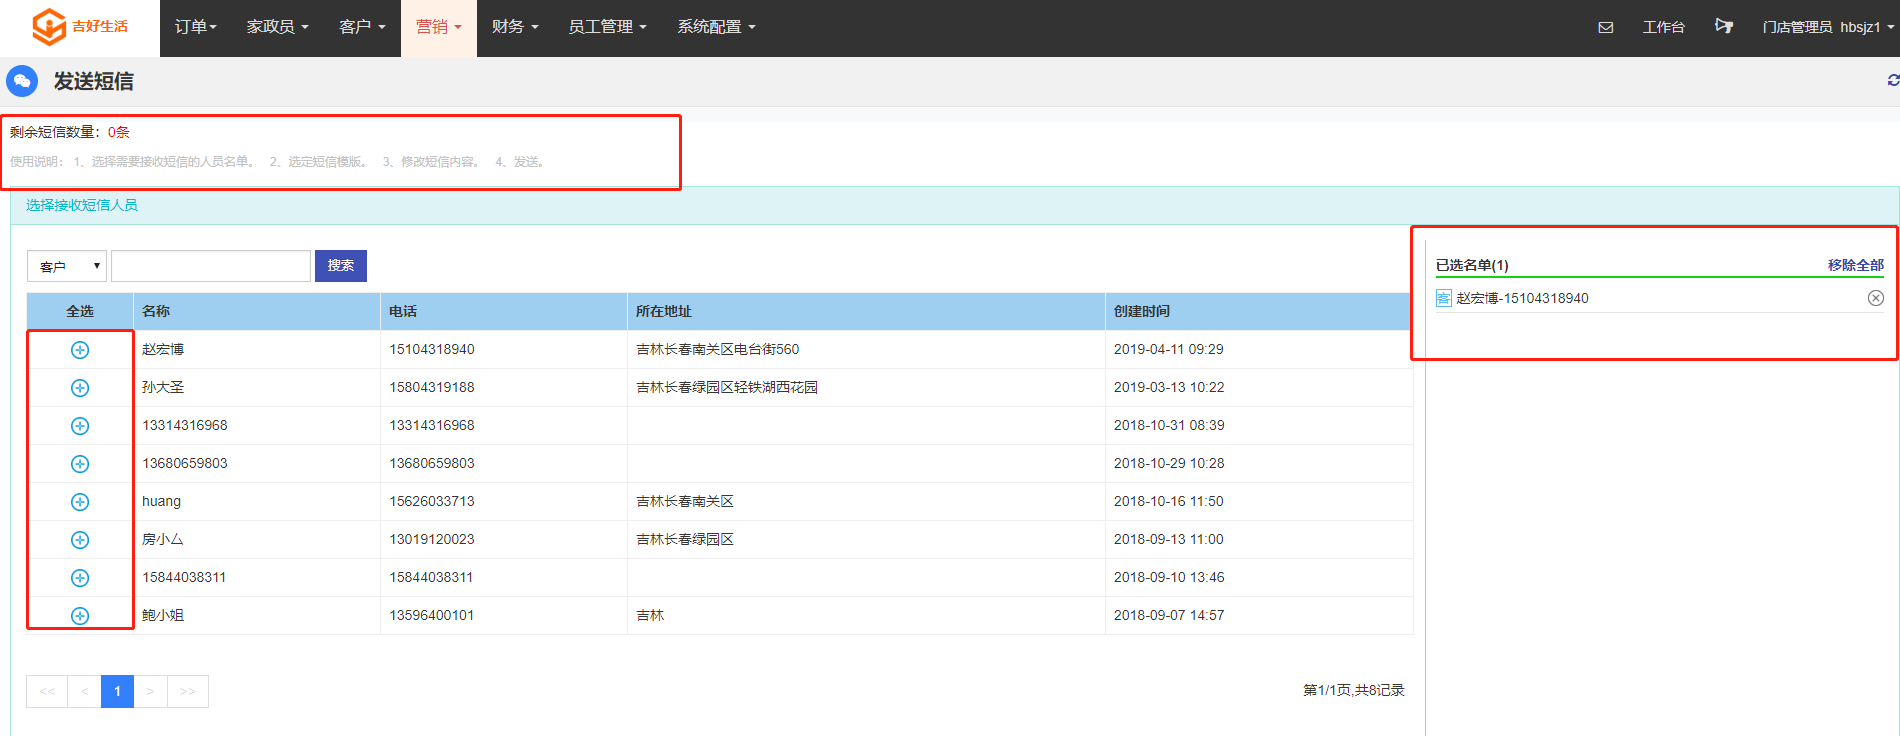The image size is (1900, 736).
Task: Open the 家政员 menu
Action: 277,27
